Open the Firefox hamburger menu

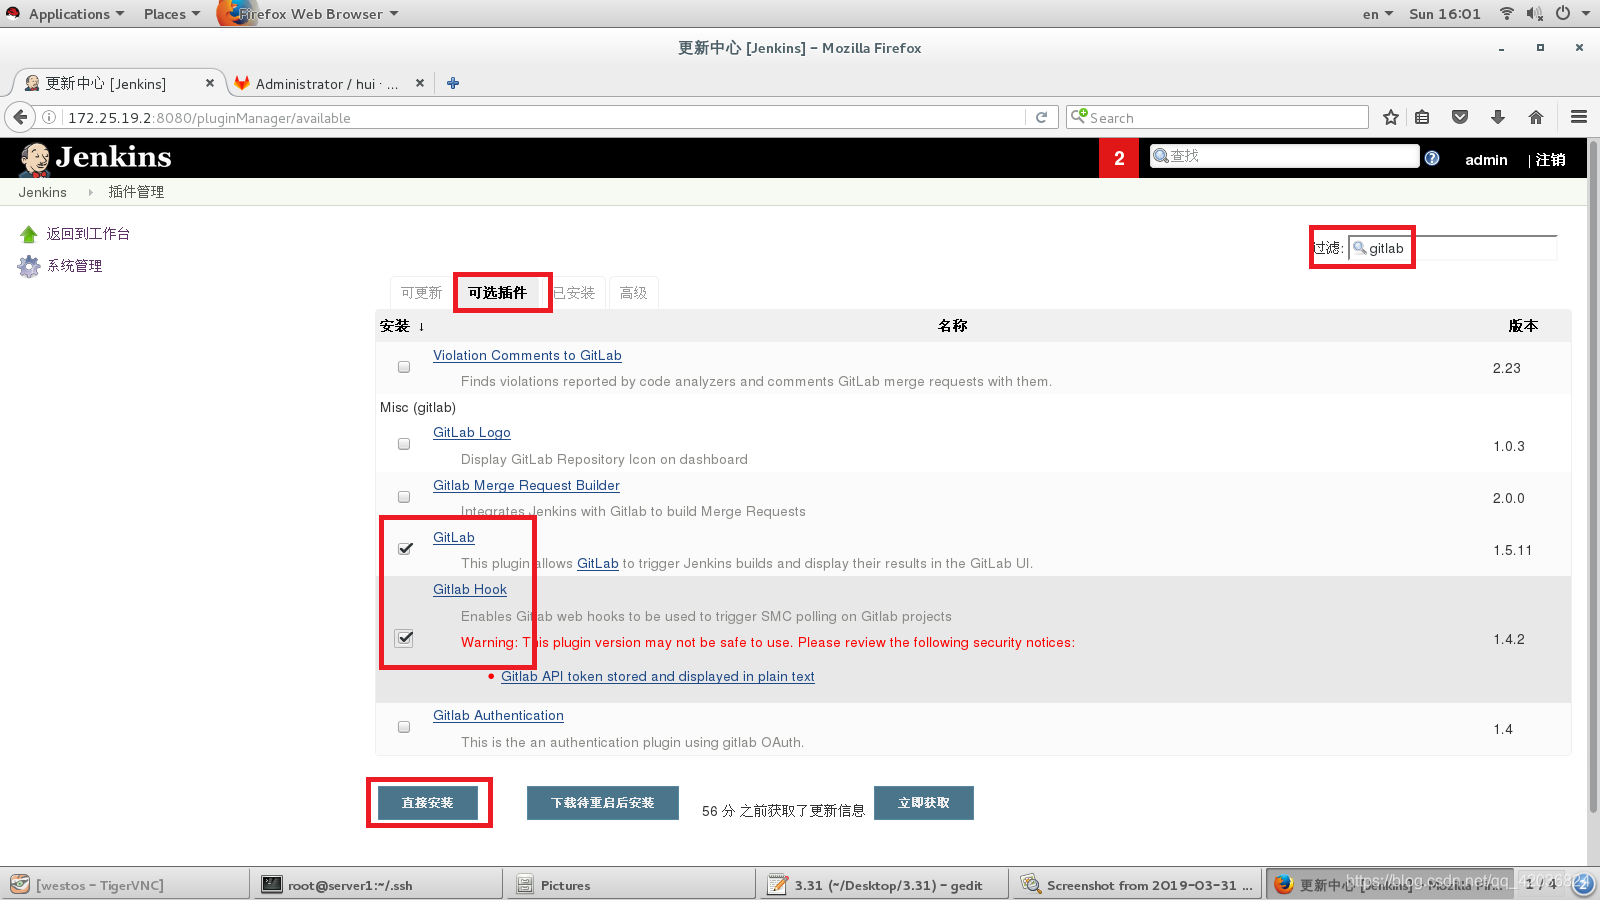[x=1579, y=117]
